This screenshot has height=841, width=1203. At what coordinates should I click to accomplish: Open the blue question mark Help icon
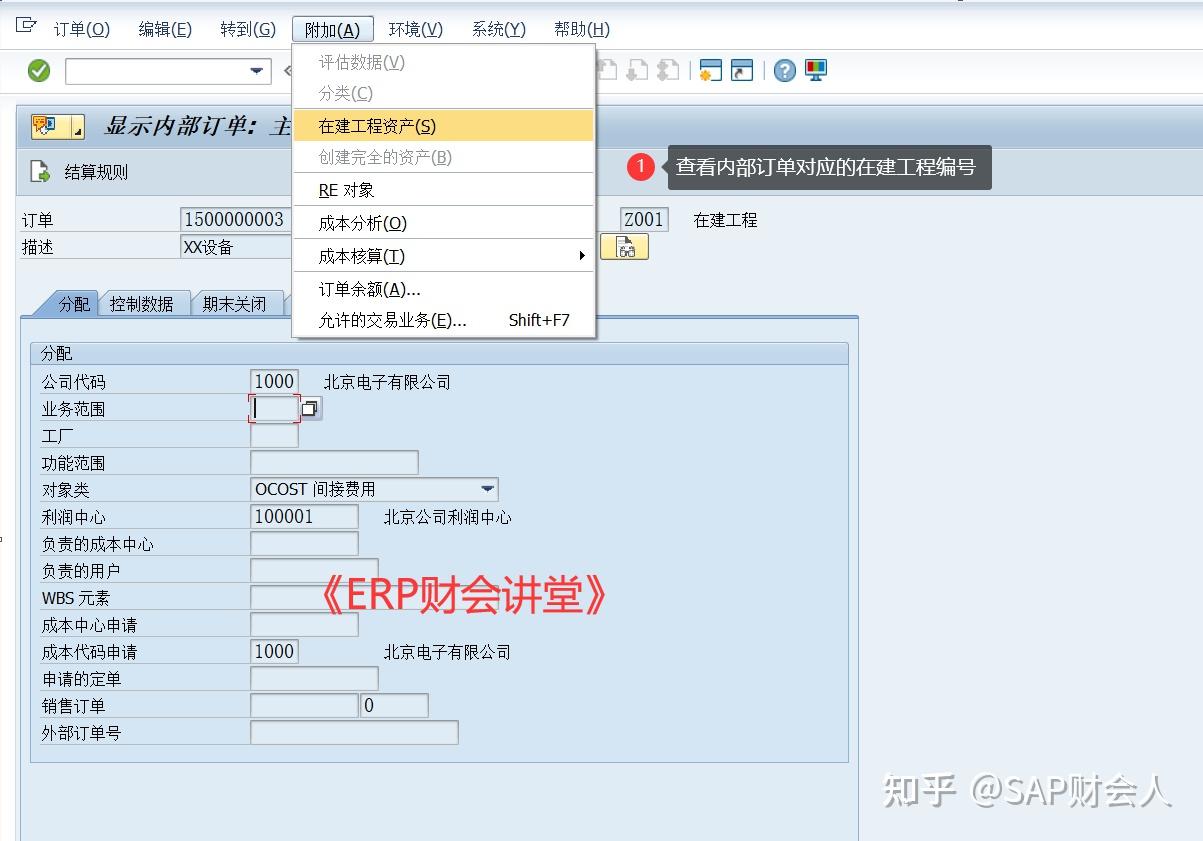tap(784, 70)
